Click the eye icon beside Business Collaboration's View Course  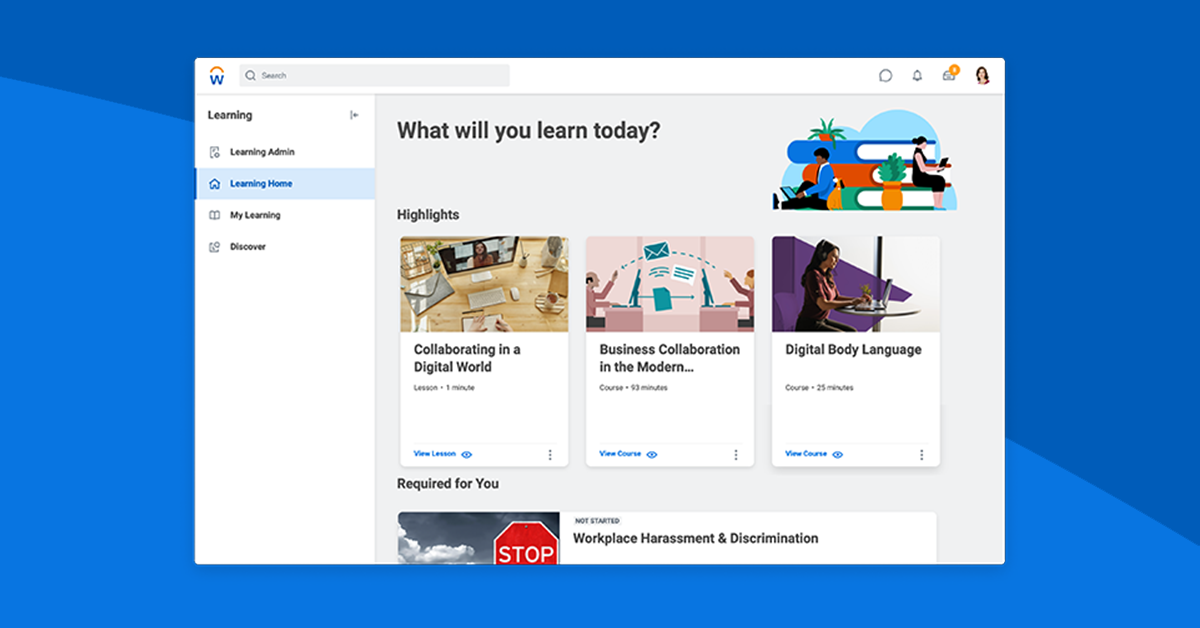click(653, 454)
